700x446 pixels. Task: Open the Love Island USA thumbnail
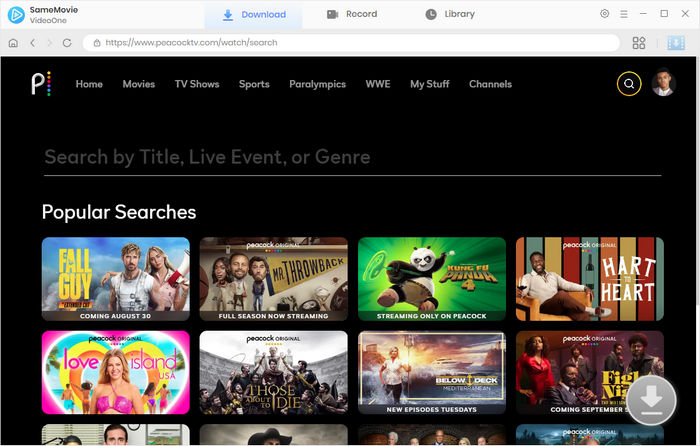[x=116, y=372]
